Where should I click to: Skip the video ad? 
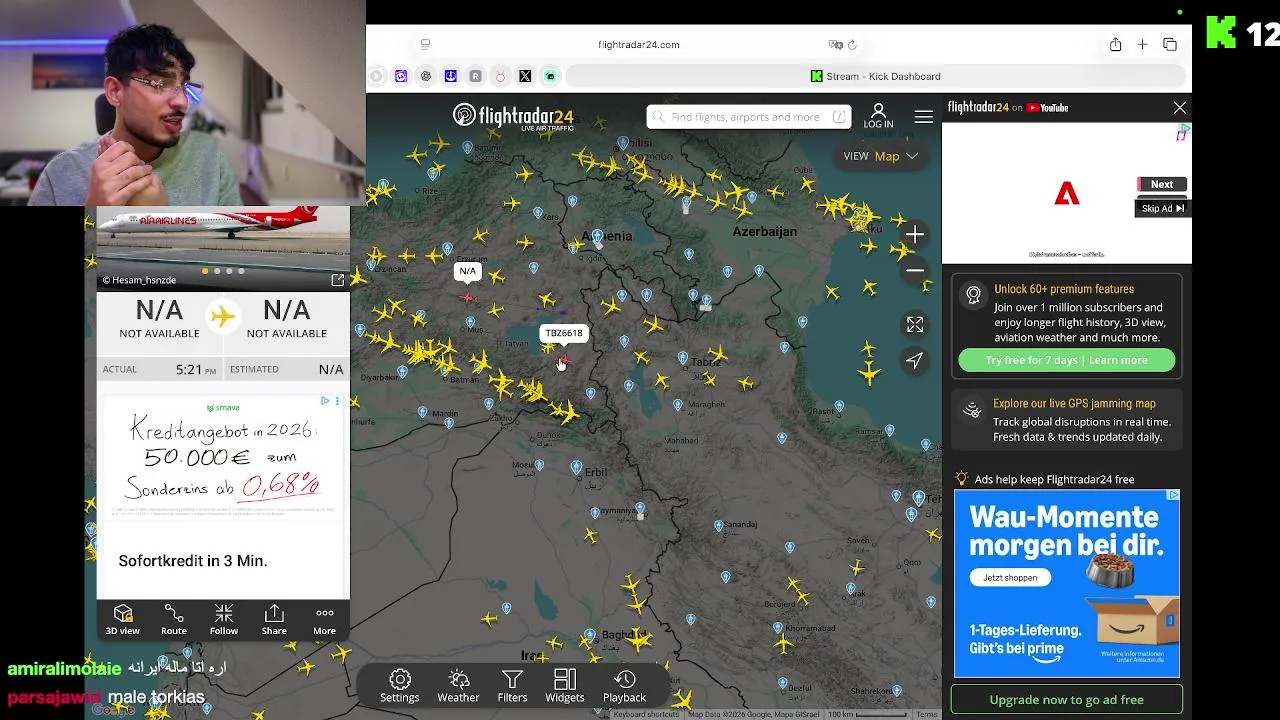pyautogui.click(x=1163, y=208)
